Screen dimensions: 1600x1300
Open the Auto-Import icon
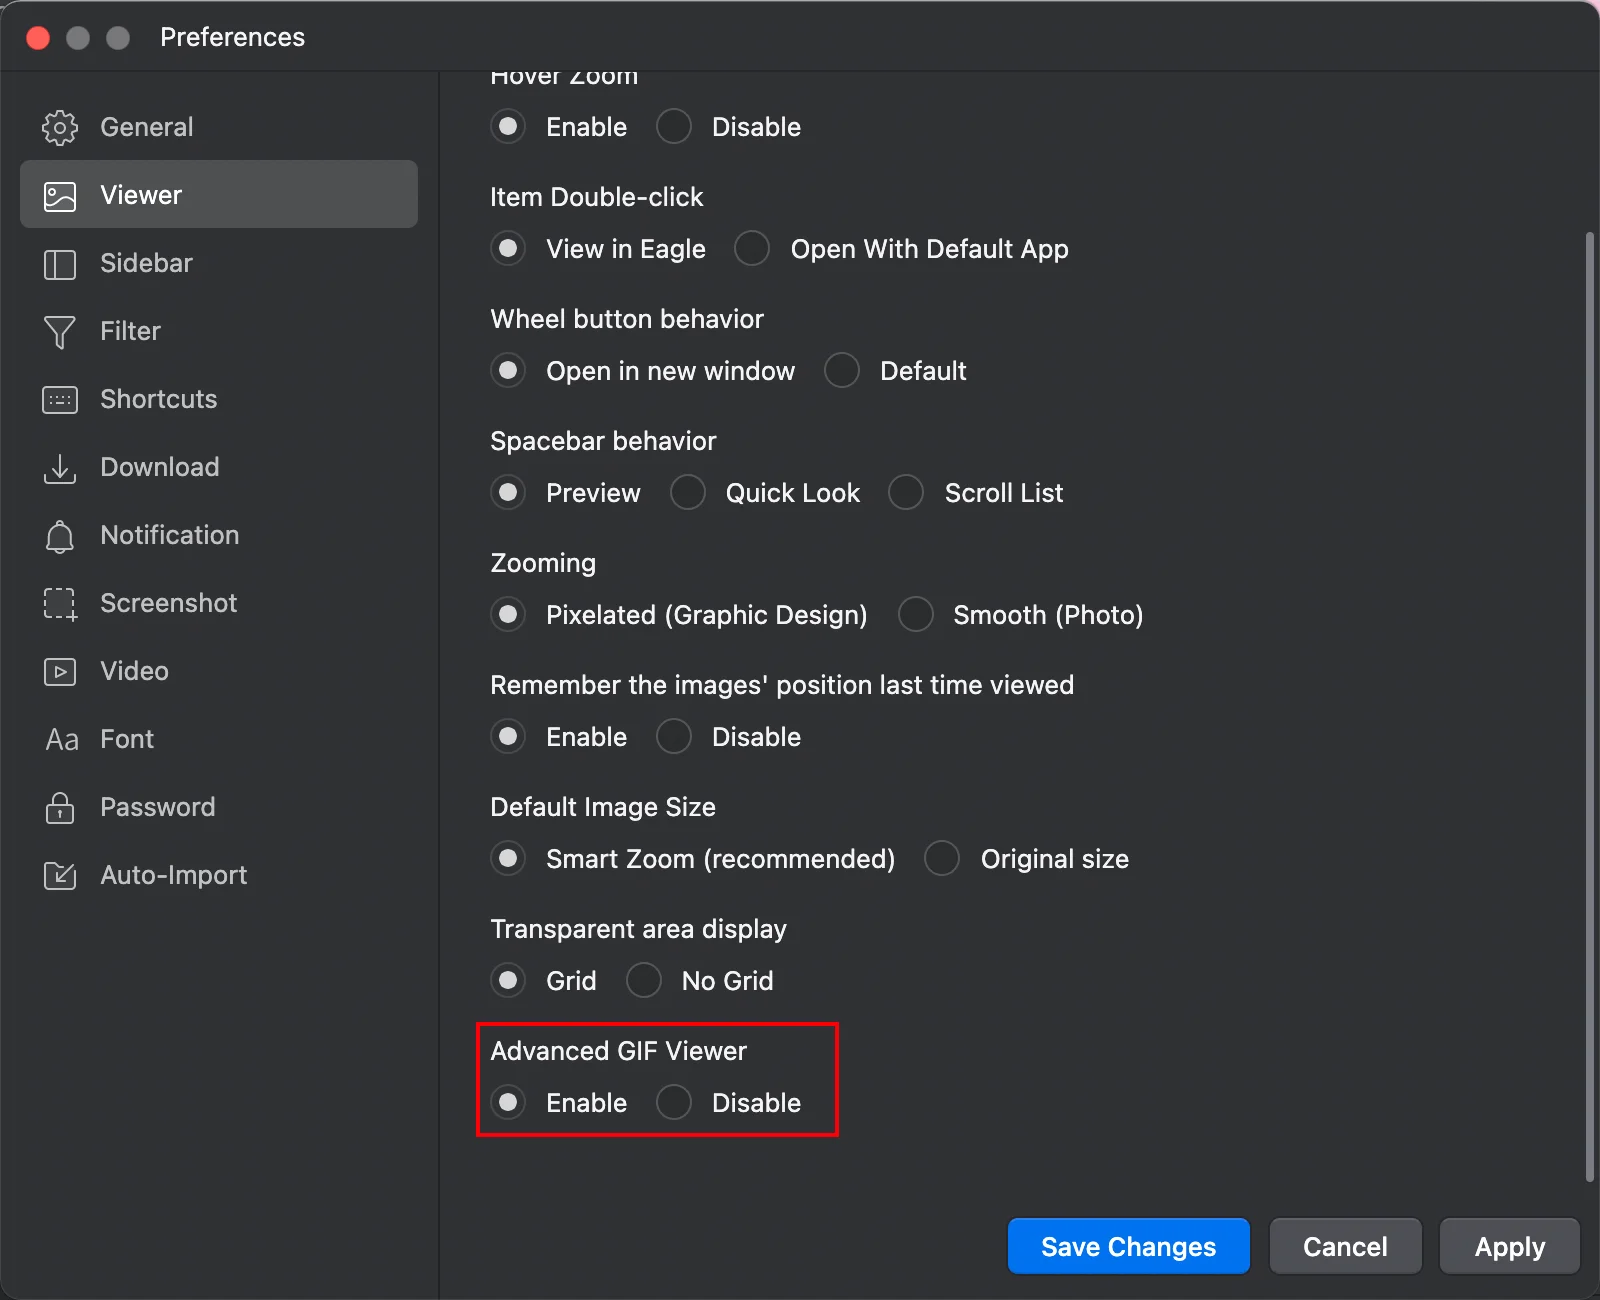coord(60,875)
